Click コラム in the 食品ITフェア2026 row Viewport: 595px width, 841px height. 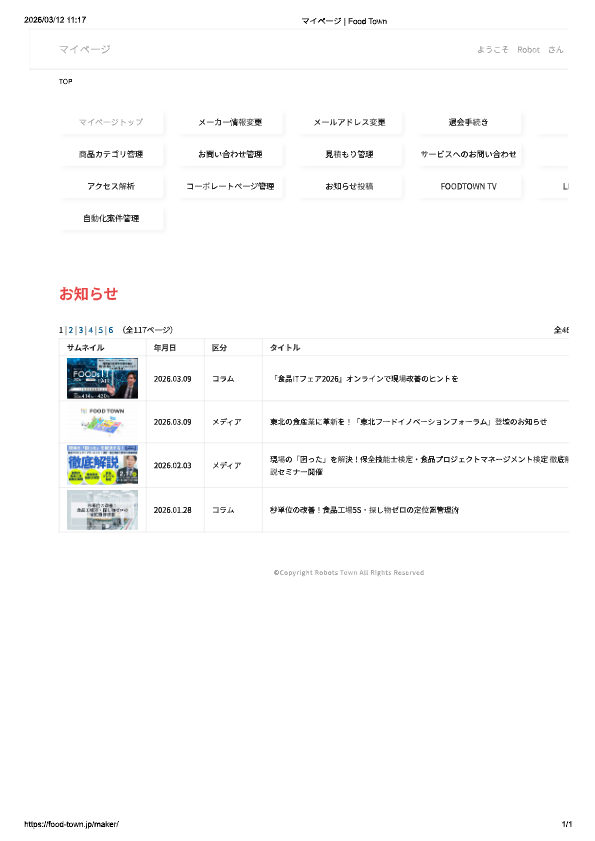point(223,379)
